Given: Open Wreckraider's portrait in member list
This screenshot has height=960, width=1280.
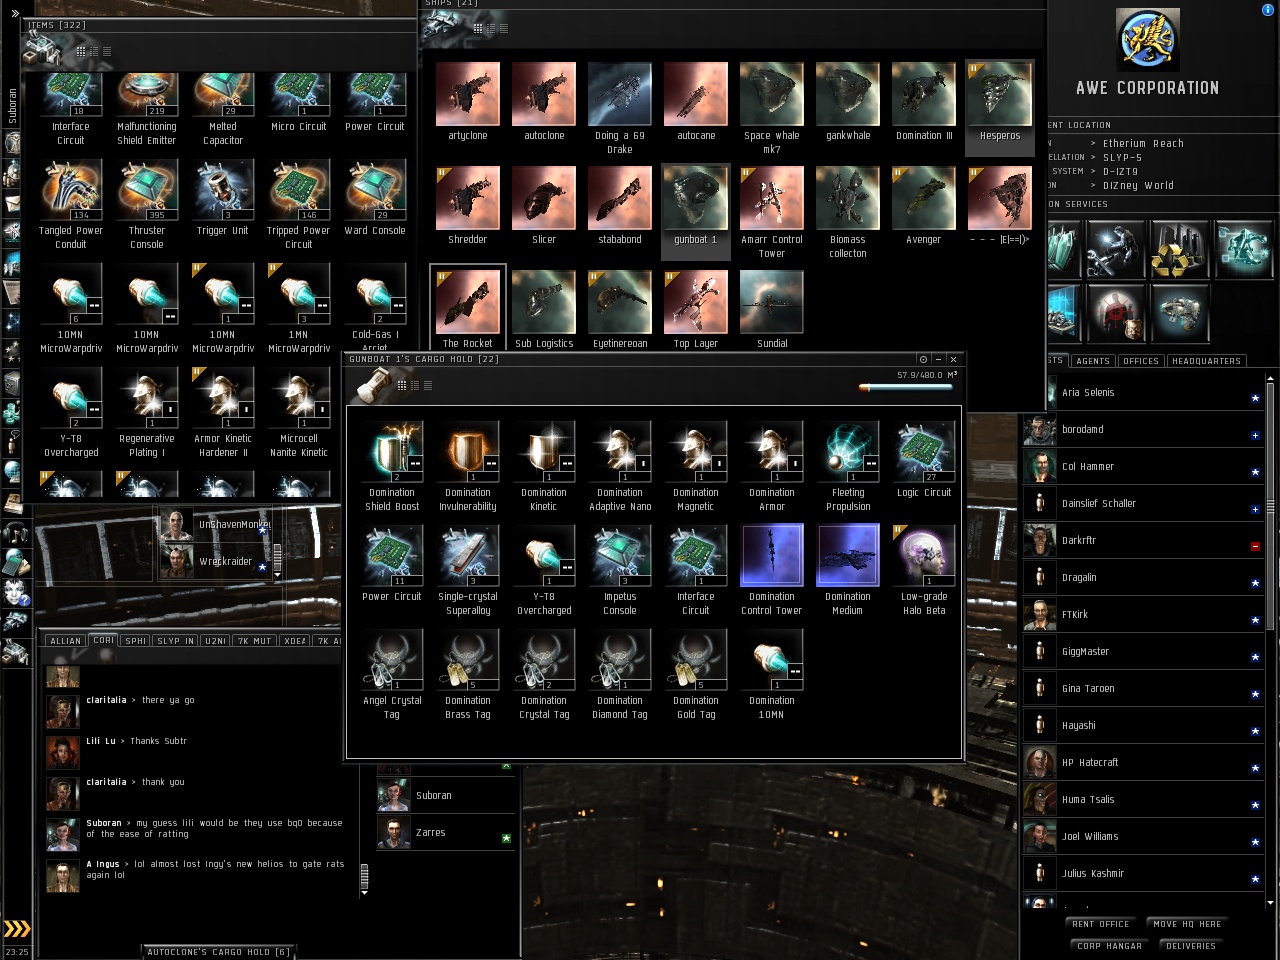Looking at the screenshot, I should tap(176, 562).
